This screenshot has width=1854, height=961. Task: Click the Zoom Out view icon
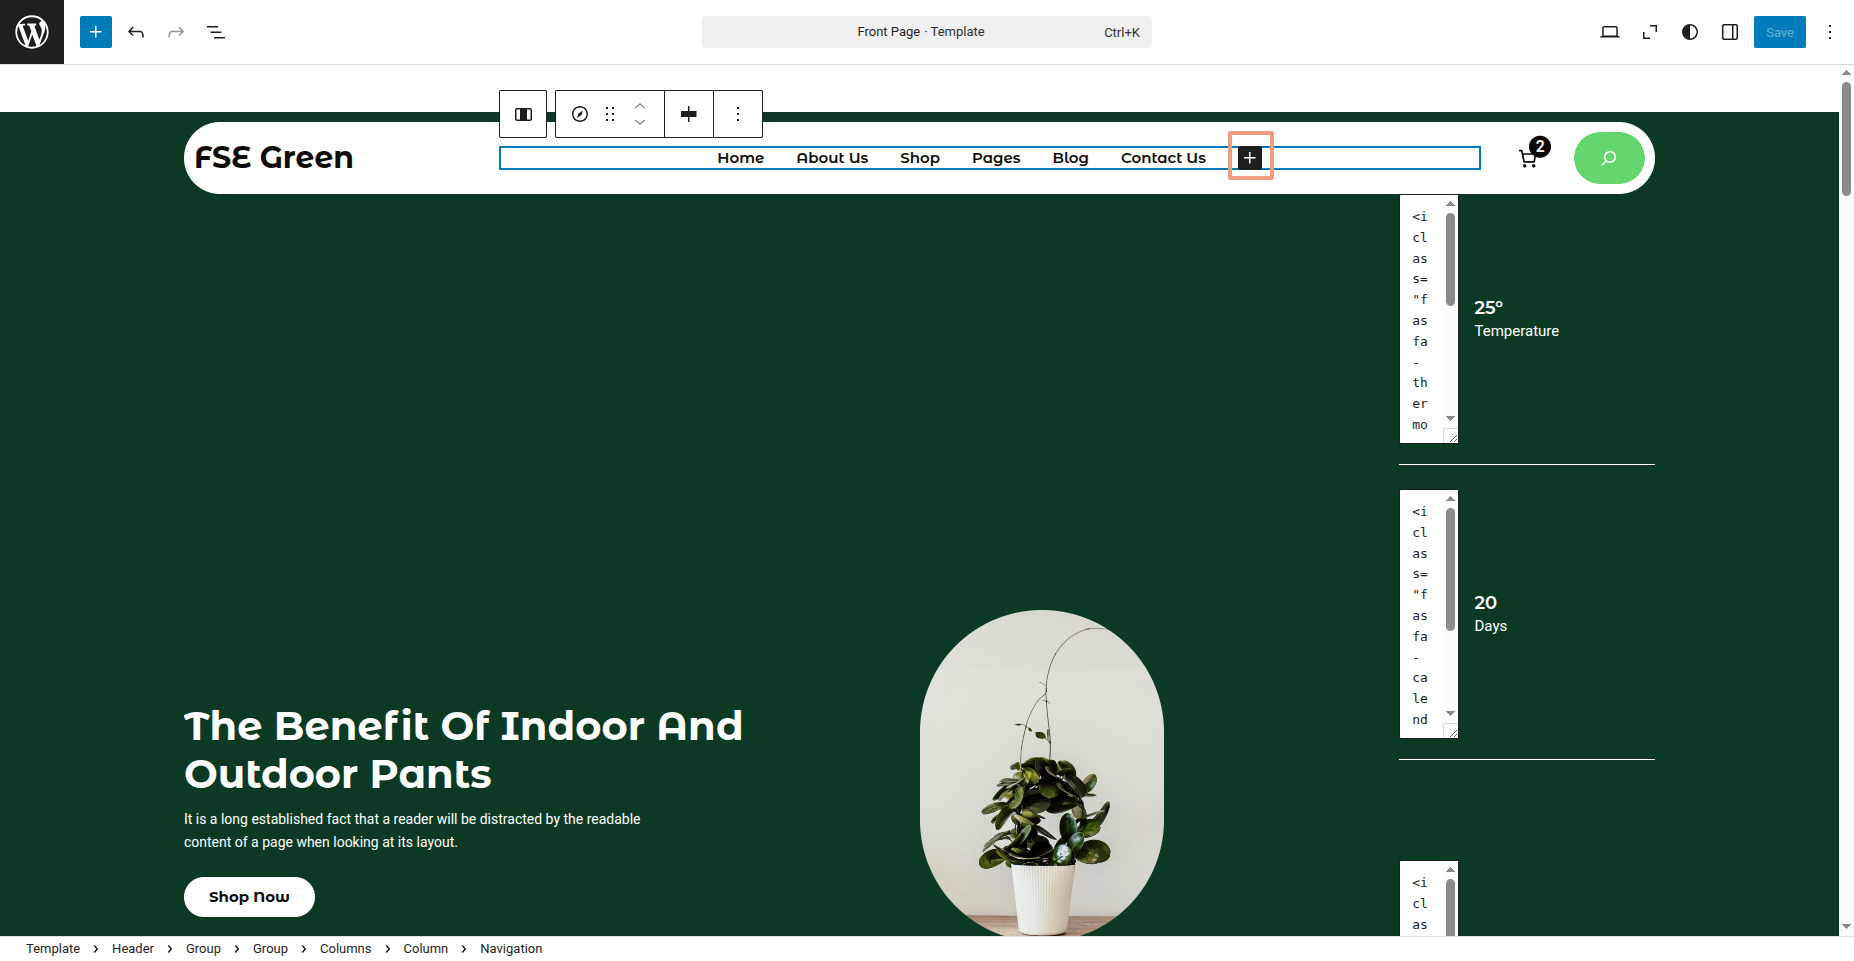[1650, 32]
